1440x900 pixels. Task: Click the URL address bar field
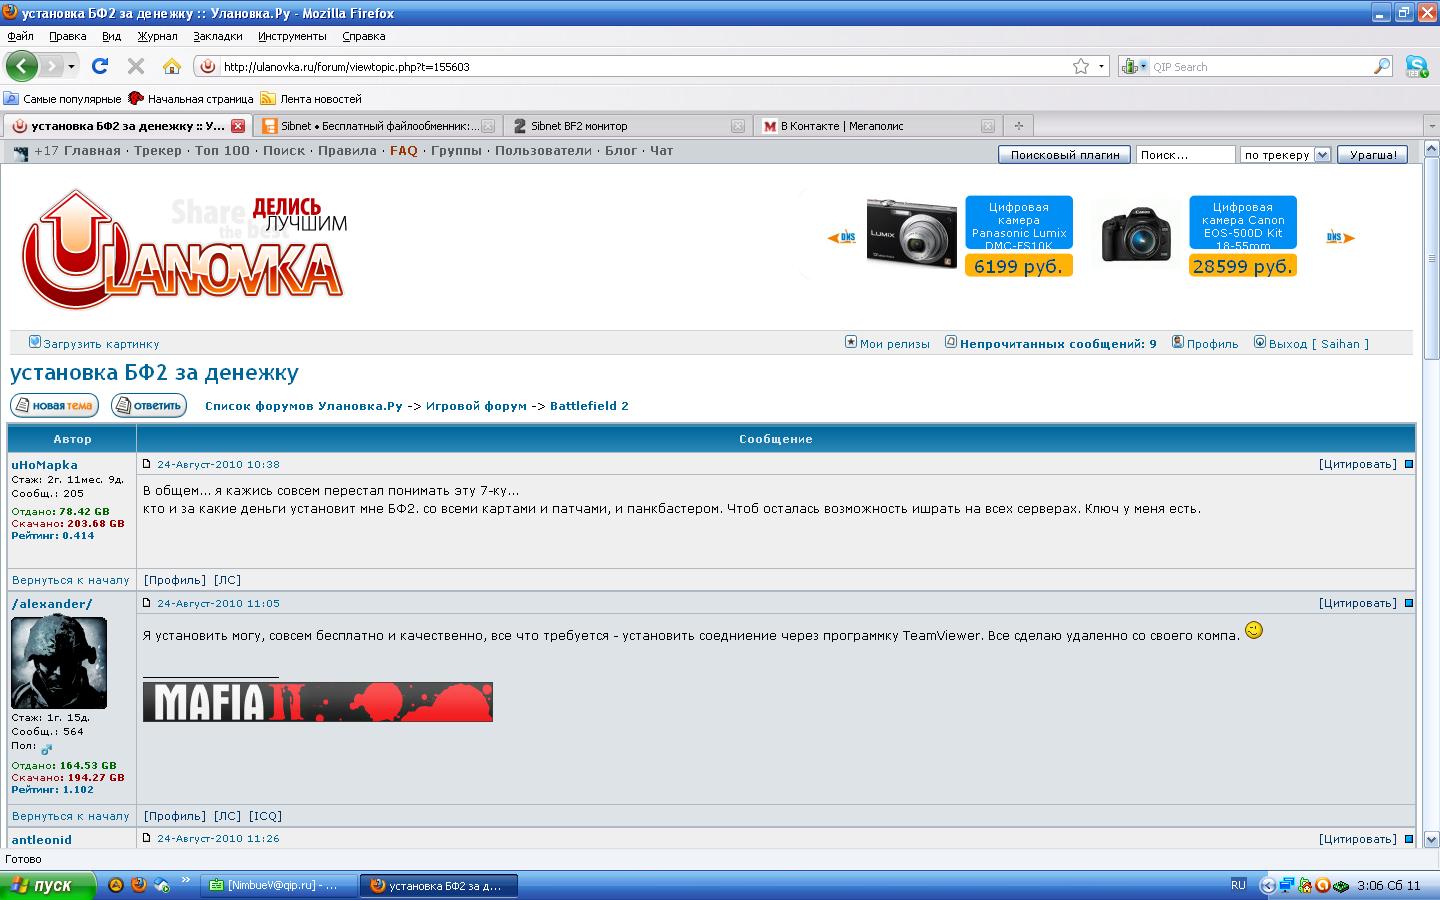coord(645,66)
